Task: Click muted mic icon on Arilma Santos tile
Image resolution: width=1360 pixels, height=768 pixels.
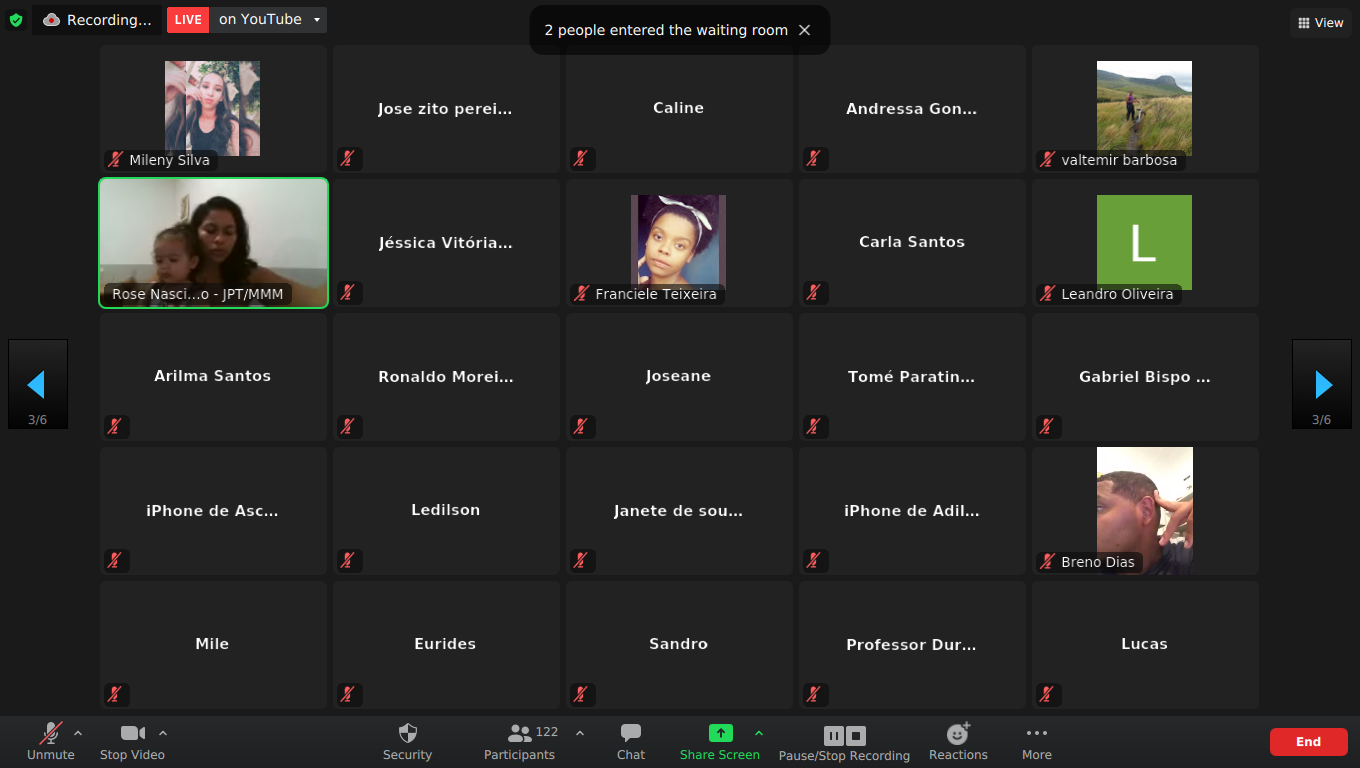Action: [x=115, y=427]
